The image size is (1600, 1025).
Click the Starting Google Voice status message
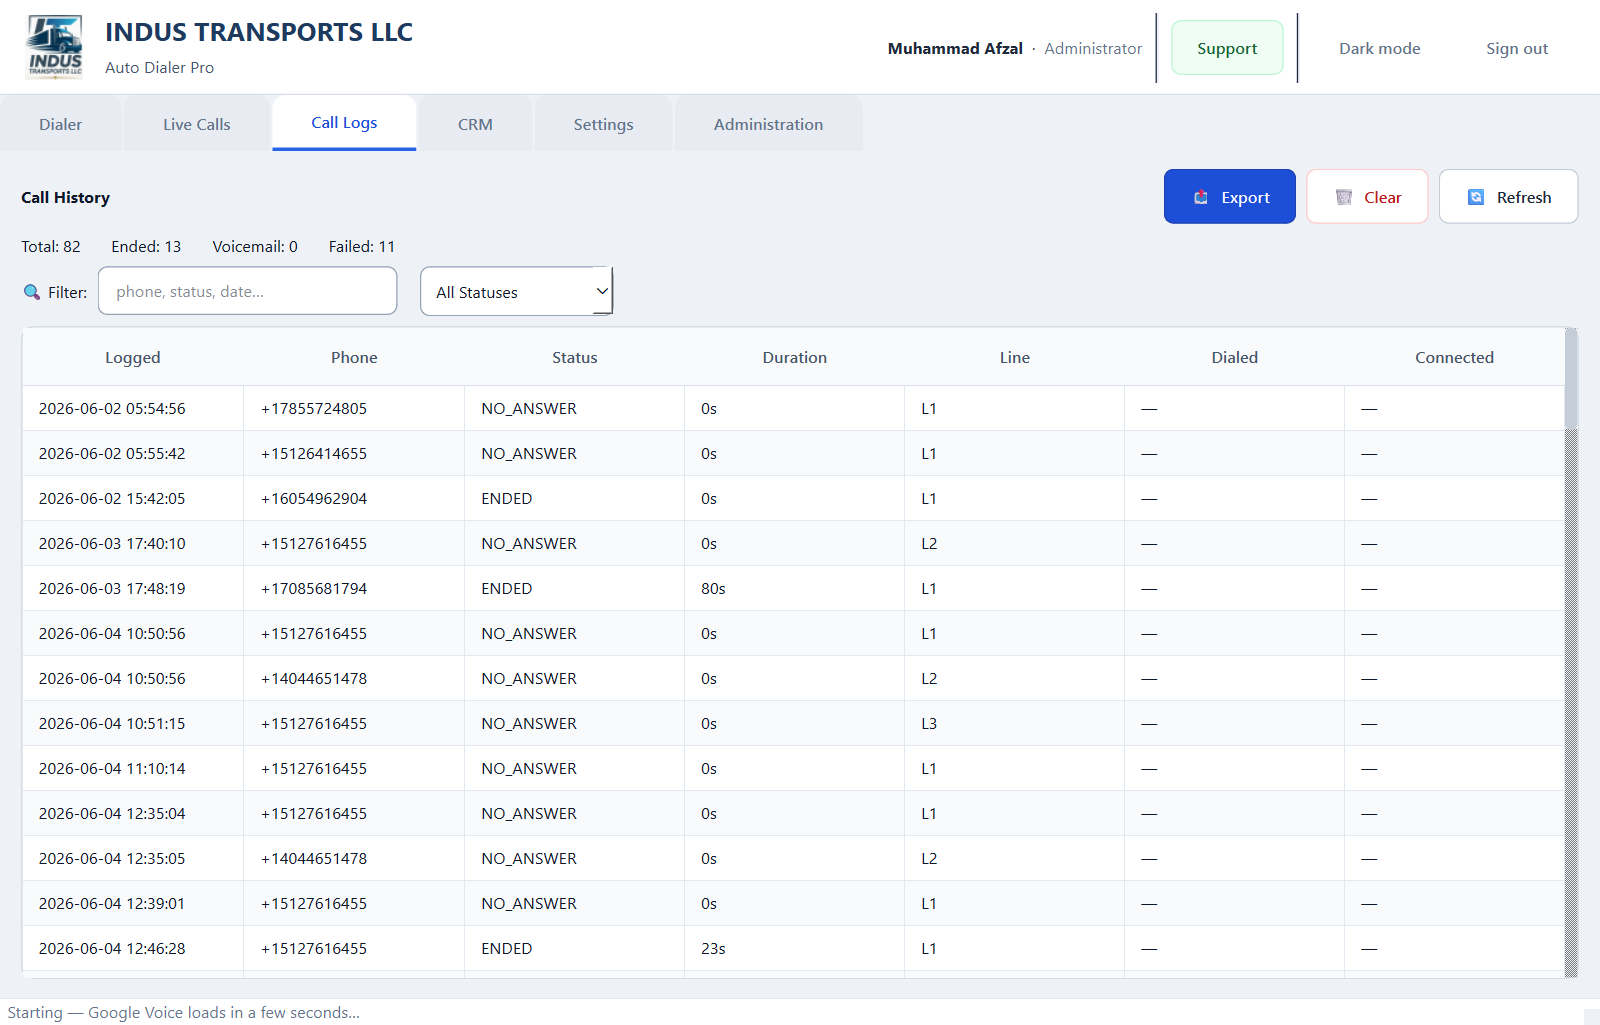(183, 1012)
